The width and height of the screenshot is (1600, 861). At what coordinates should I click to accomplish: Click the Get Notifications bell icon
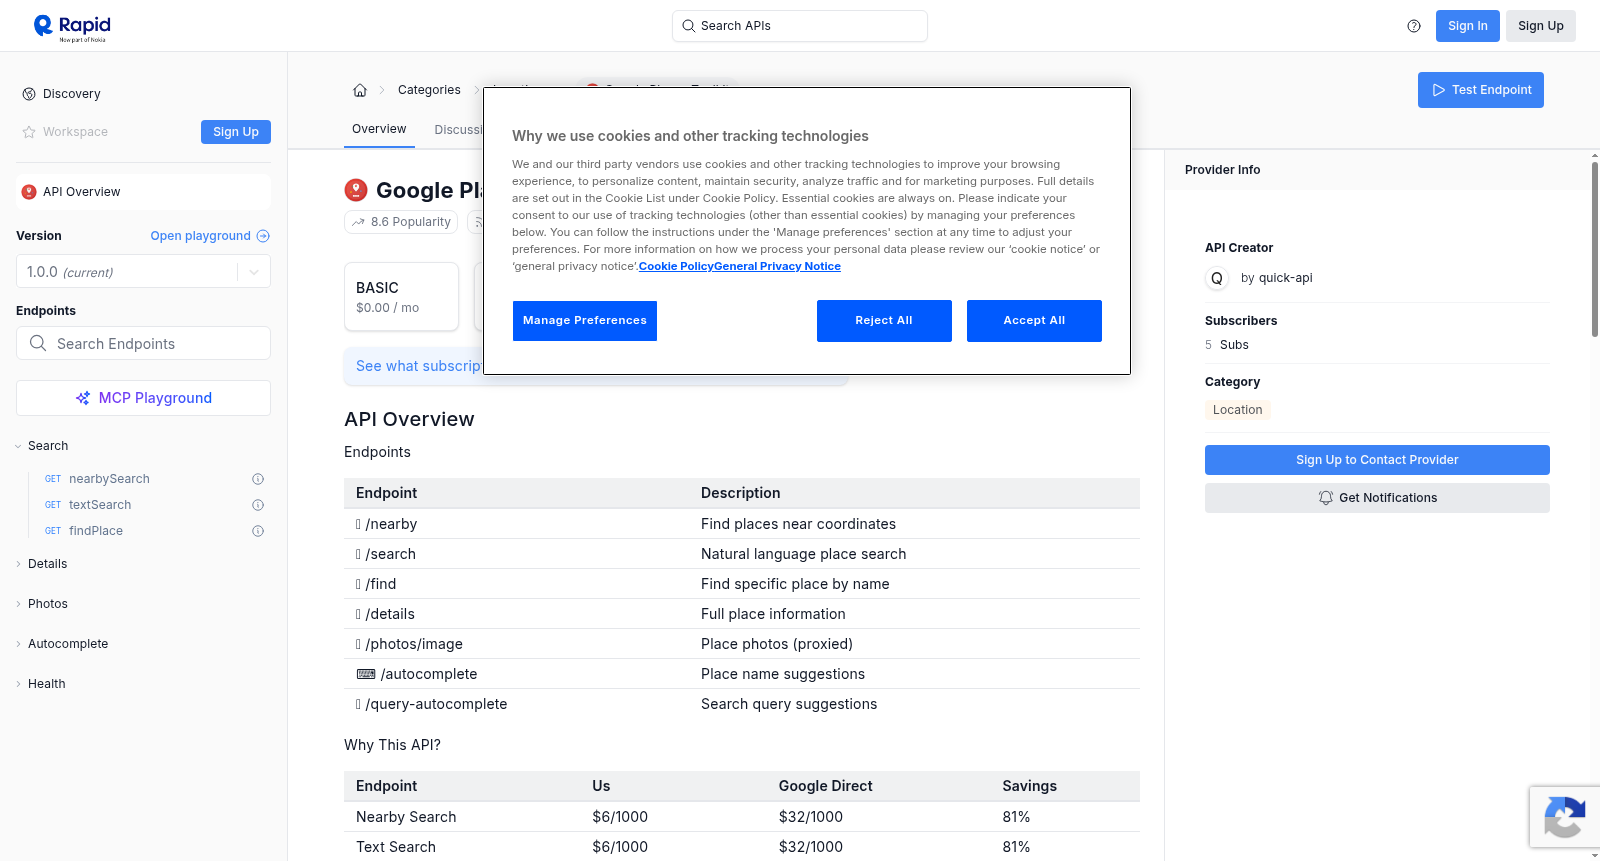pos(1326,498)
